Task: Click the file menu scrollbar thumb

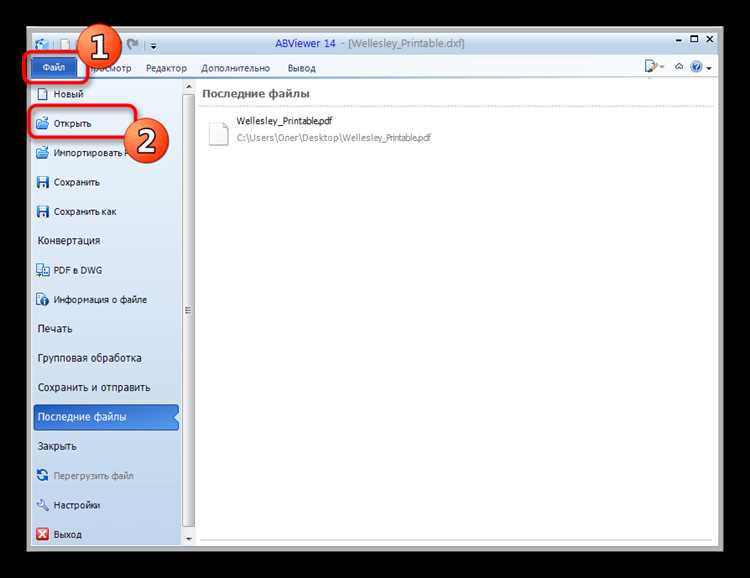Action: (188, 310)
